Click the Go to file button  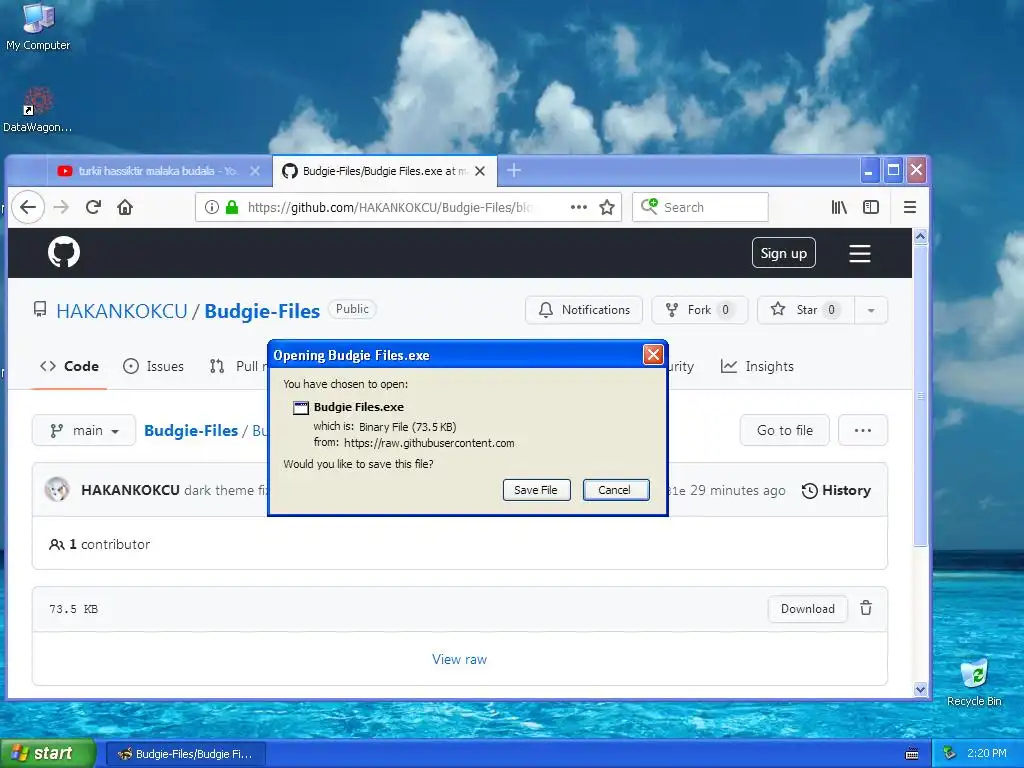[784, 430]
